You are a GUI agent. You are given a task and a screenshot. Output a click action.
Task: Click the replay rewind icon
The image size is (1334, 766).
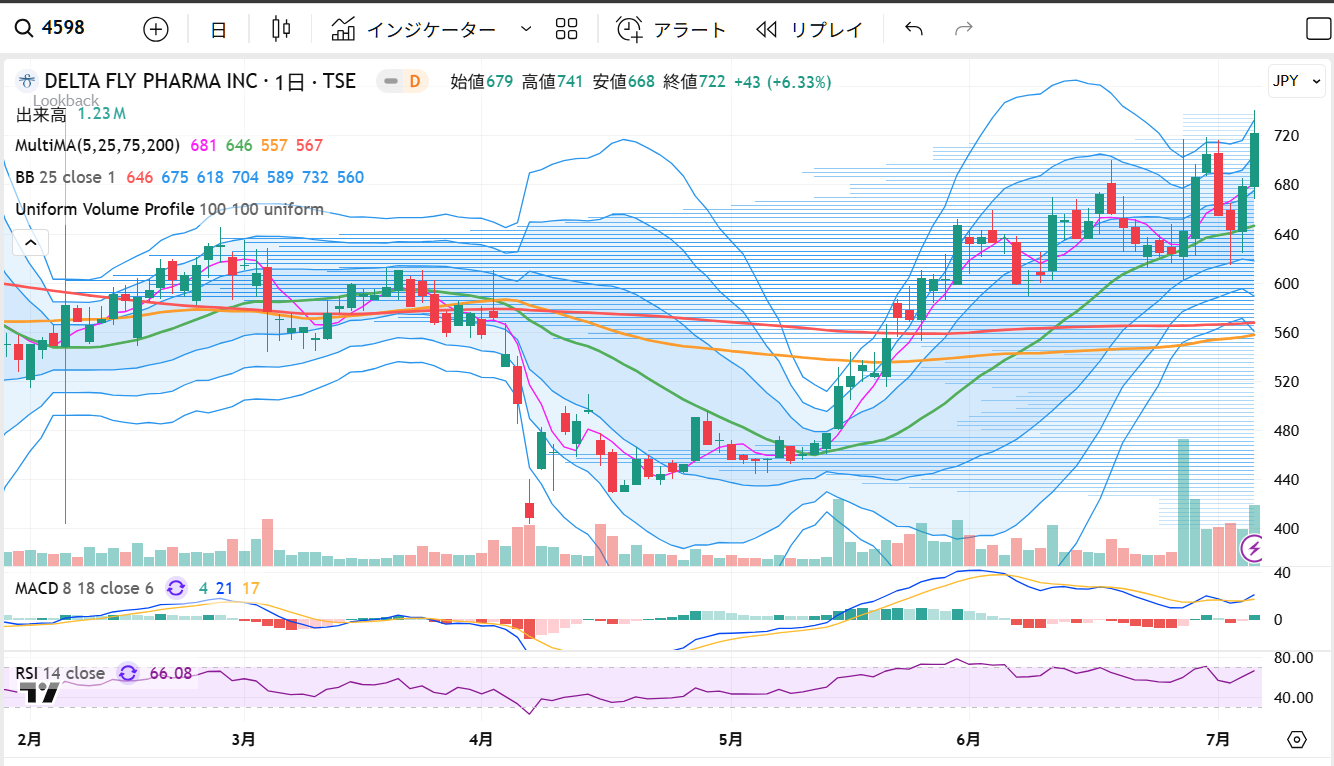(767, 29)
